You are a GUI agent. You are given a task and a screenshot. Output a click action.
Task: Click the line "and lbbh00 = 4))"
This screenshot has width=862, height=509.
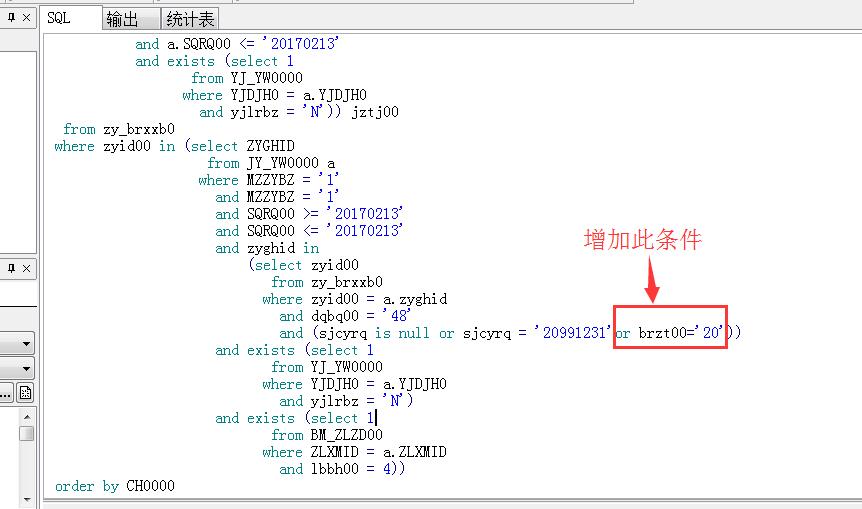[x=342, y=469]
